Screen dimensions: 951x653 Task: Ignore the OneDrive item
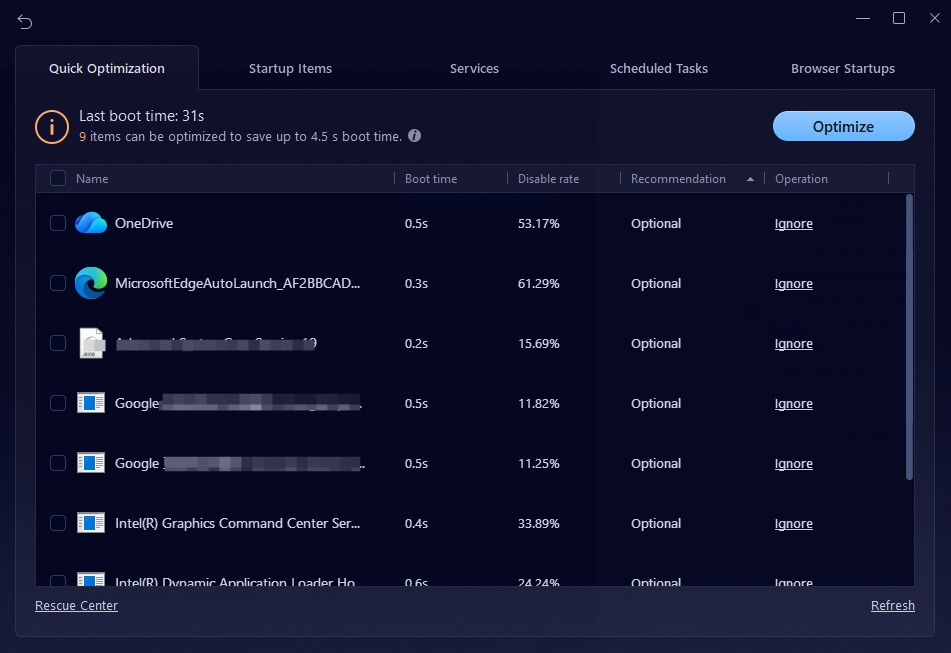pos(793,224)
